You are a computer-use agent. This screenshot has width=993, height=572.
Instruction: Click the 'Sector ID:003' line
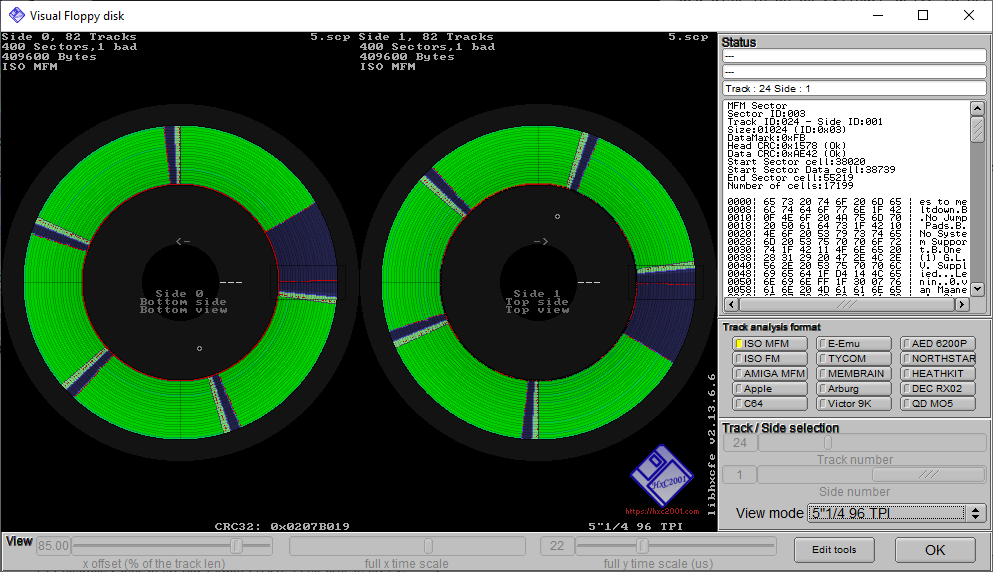766,114
